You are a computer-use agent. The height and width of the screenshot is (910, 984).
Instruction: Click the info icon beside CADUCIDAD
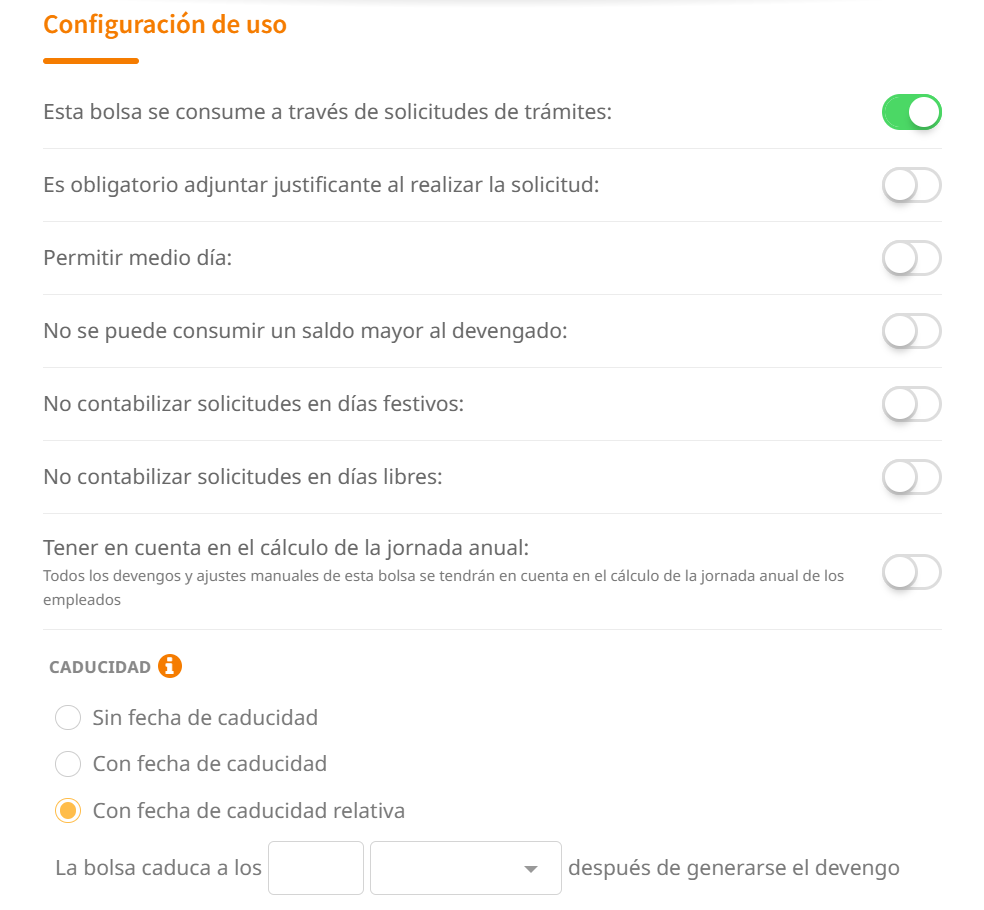coord(170,666)
